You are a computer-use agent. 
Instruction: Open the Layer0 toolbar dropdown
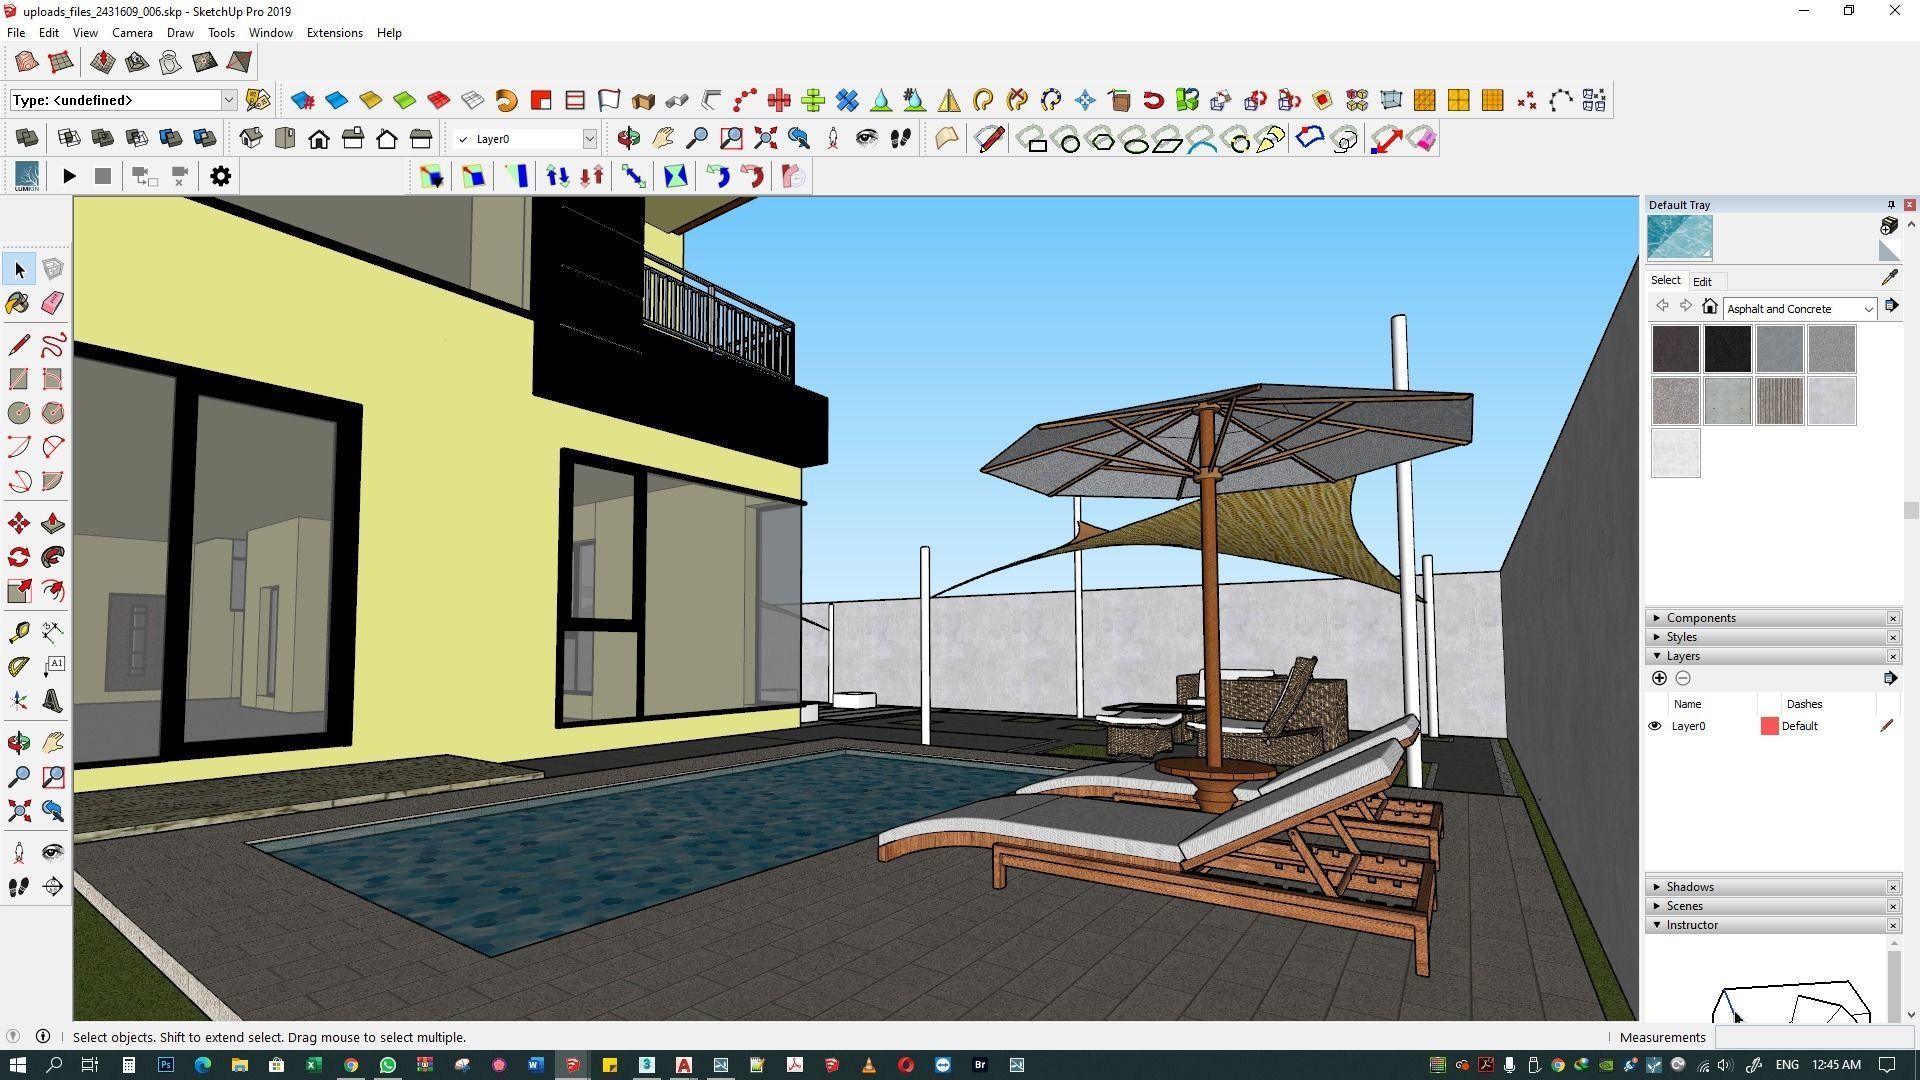589,139
